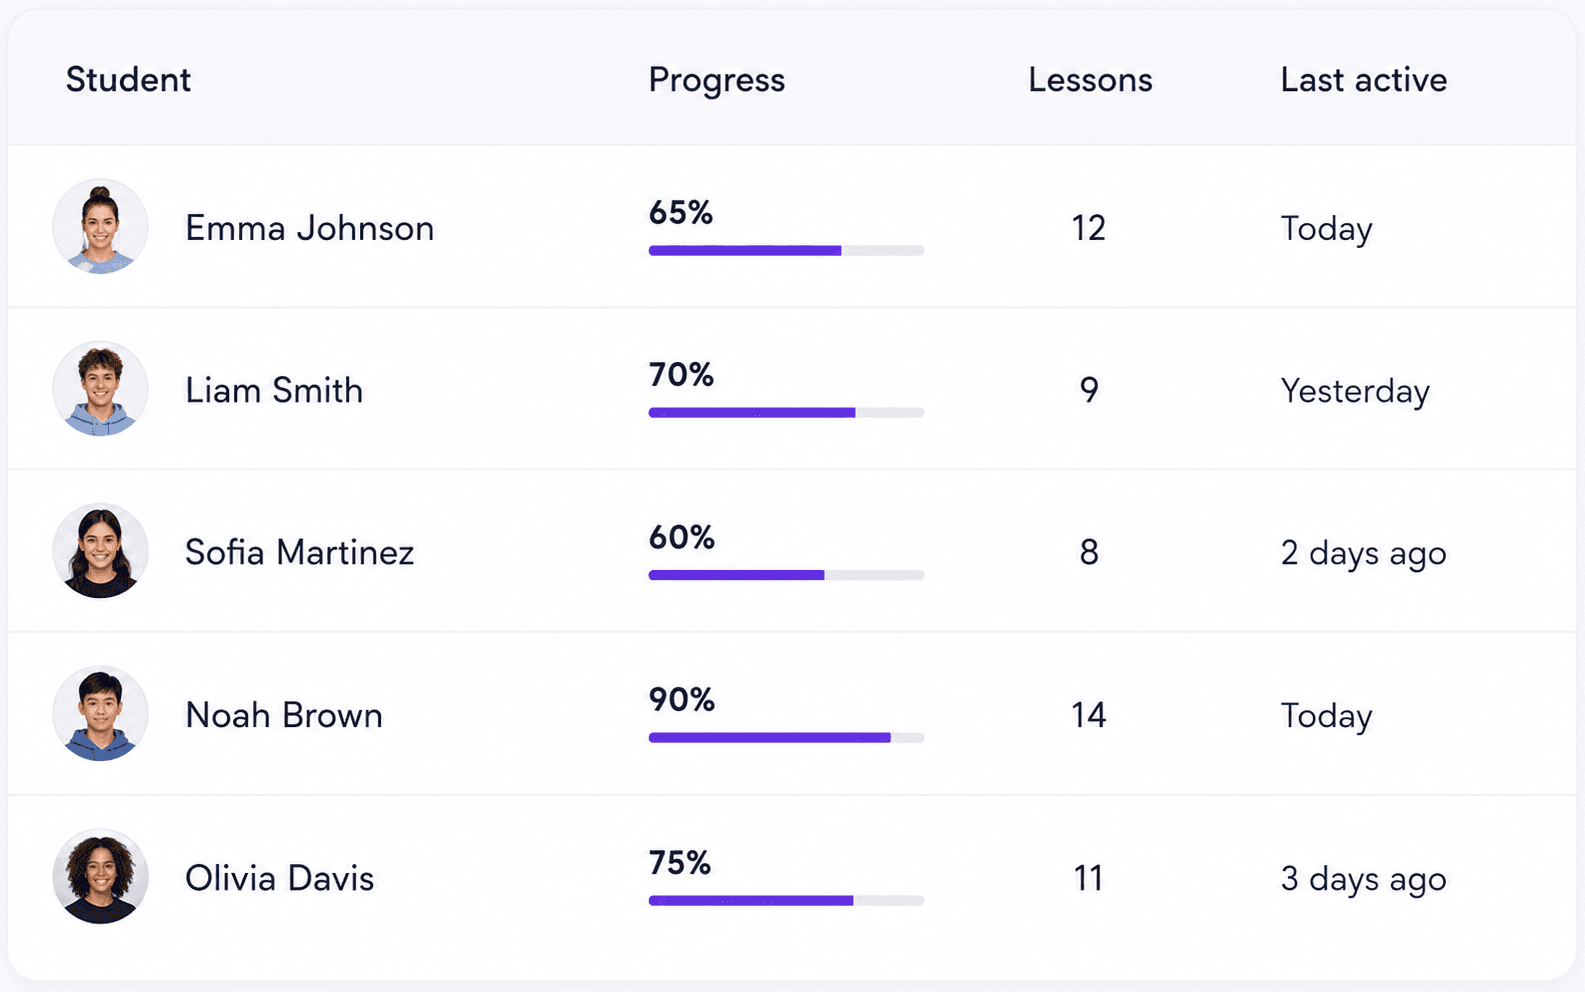Select Liam Smith's 70% progress bar
The image size is (1585, 992).
(786, 413)
